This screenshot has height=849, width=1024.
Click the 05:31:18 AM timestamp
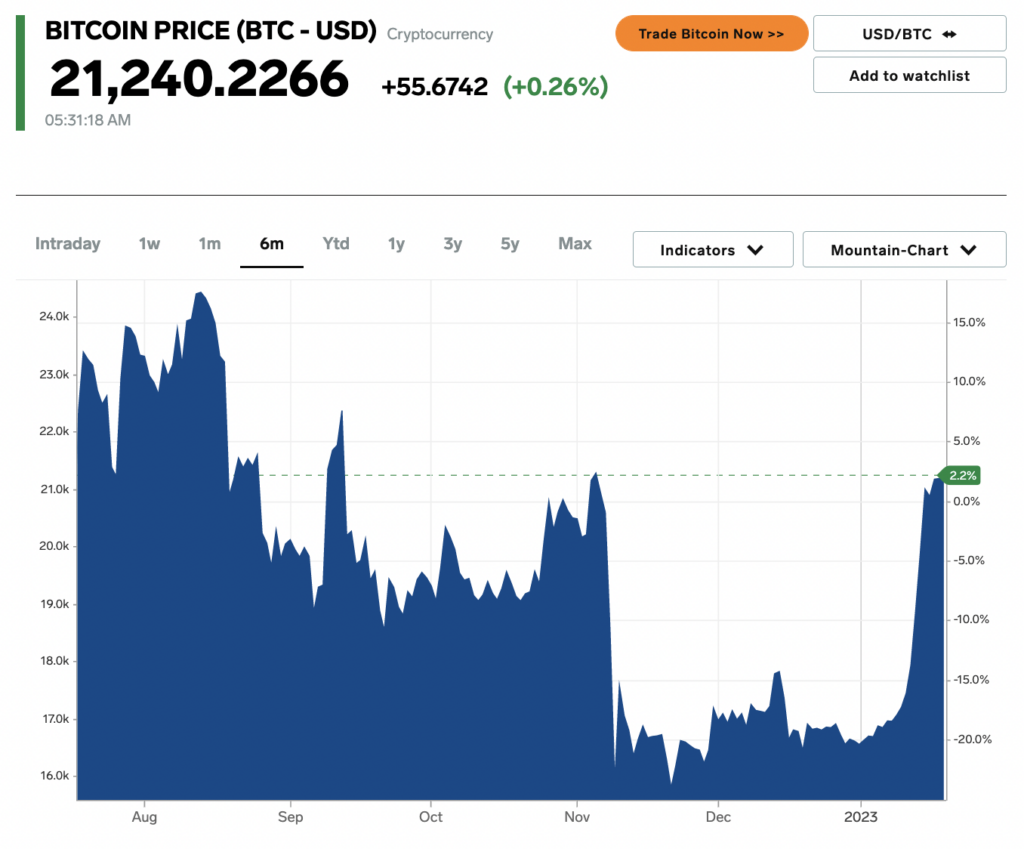coord(88,120)
